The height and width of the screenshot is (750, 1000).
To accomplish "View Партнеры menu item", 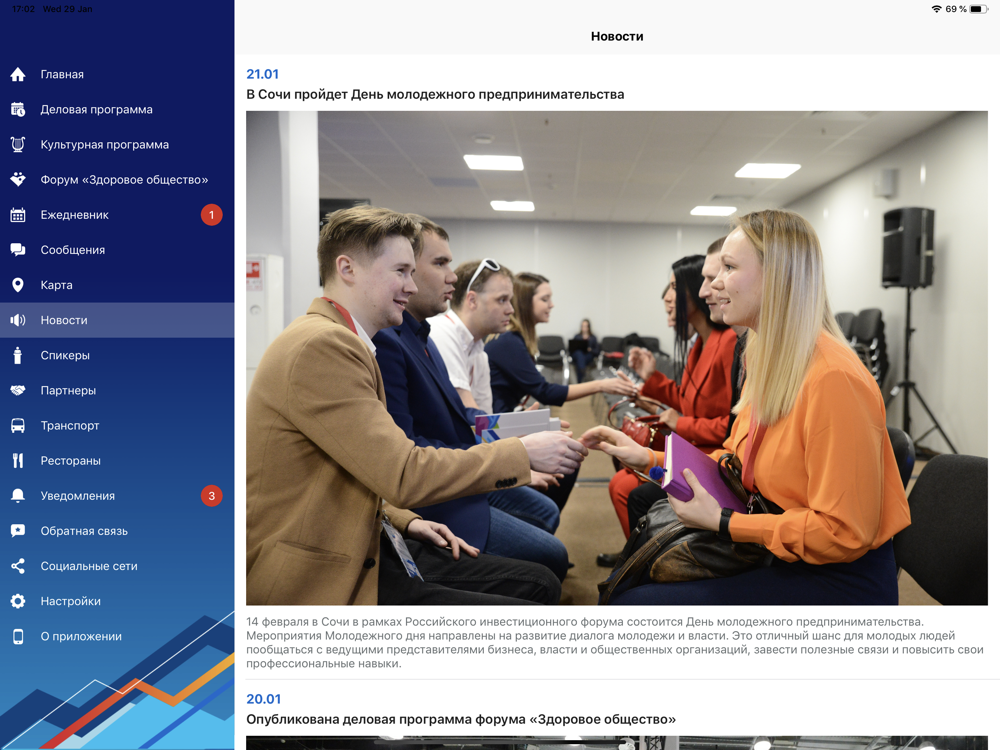I will [117, 390].
